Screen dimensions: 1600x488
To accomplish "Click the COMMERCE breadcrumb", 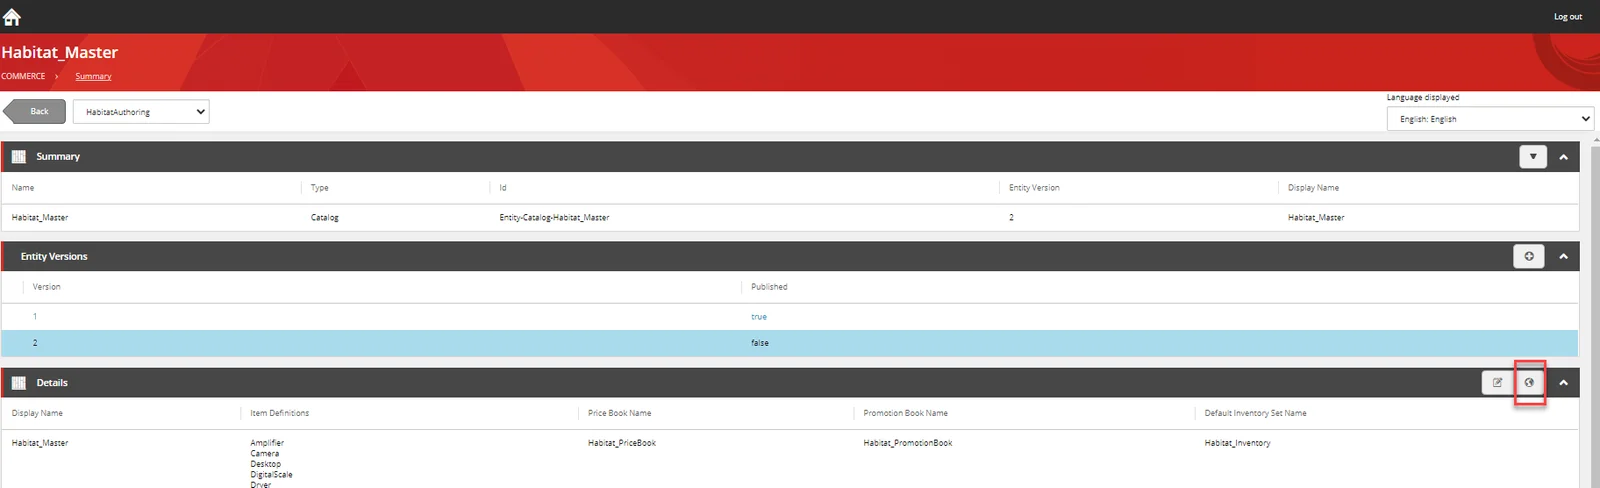I will [x=23, y=76].
